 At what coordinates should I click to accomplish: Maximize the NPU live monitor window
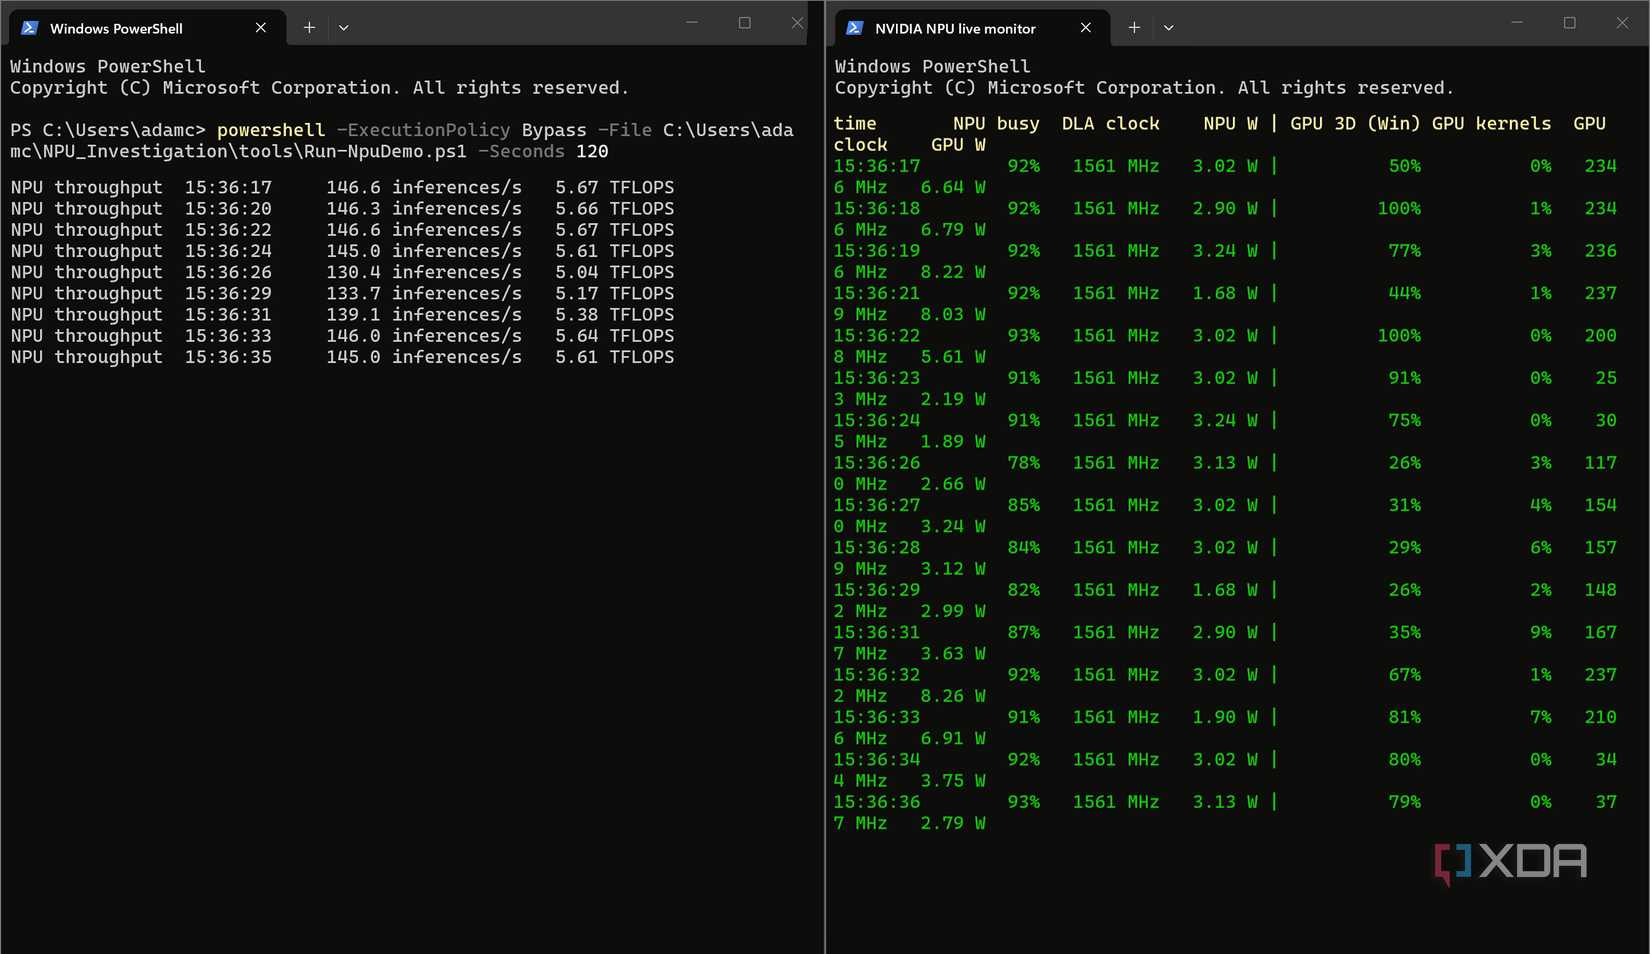click(x=1570, y=23)
